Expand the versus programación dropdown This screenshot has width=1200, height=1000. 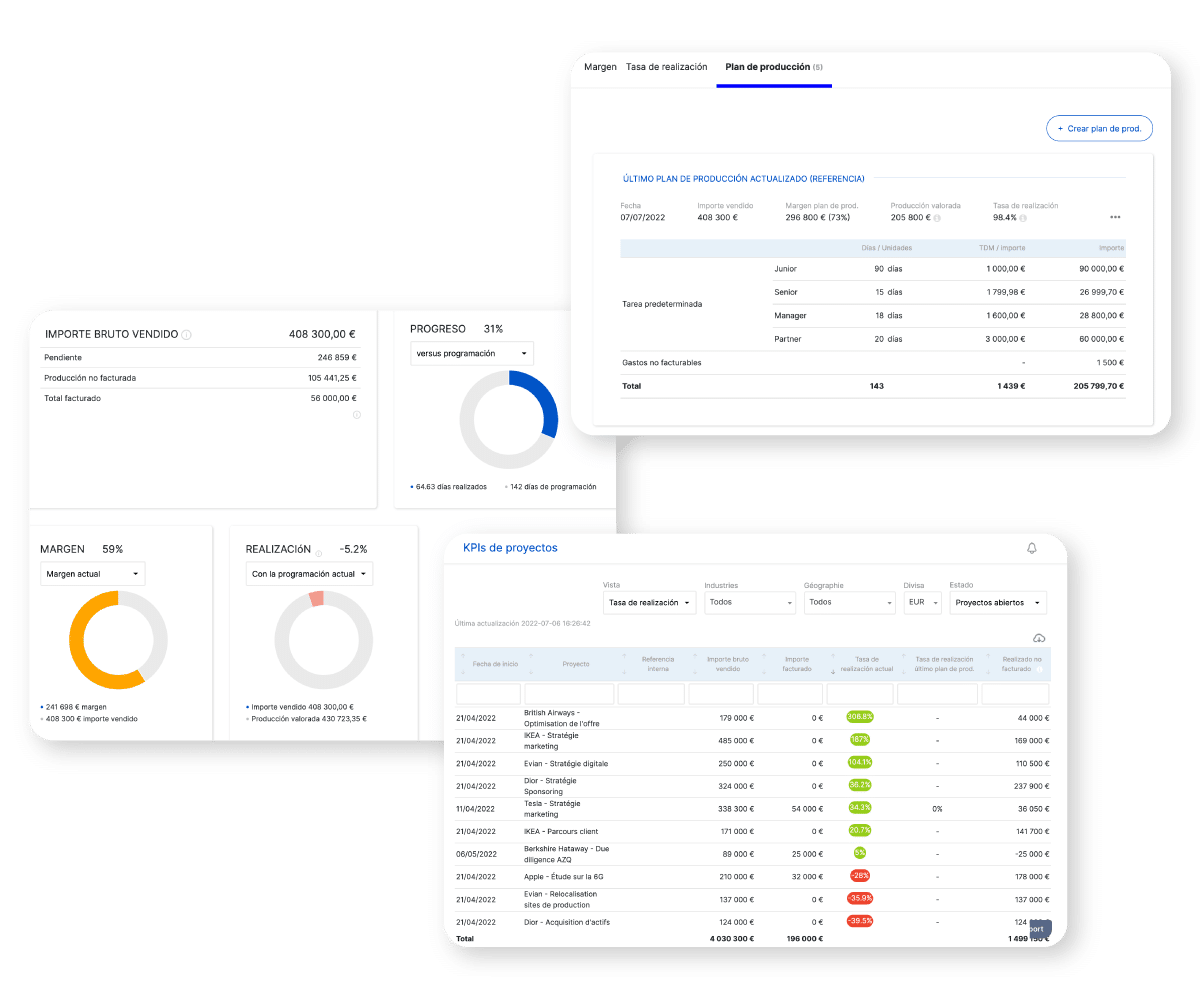click(x=472, y=353)
